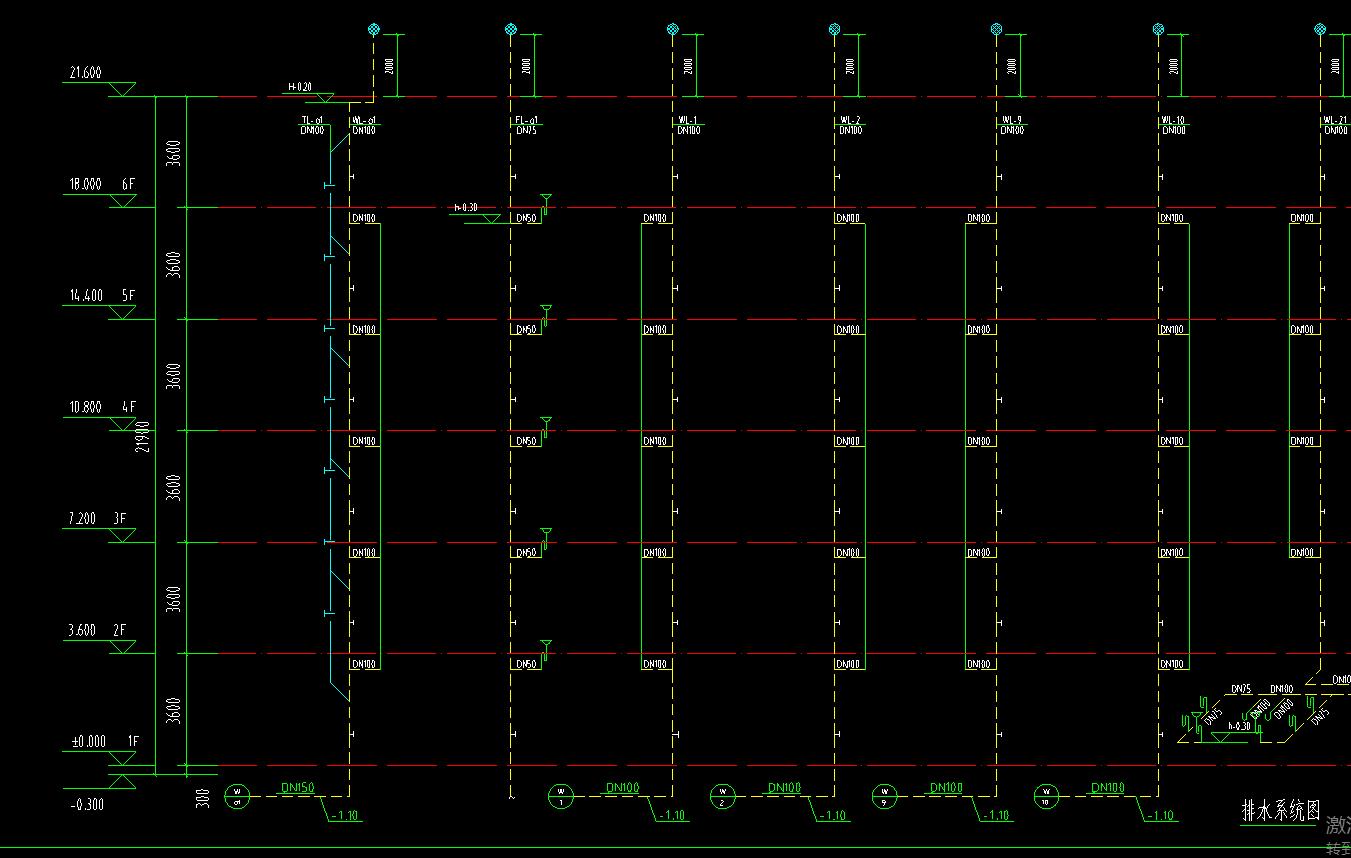Viewport: 1351px width, 858px height.
Task: Select the FL-o1 riser label
Action: point(526,121)
